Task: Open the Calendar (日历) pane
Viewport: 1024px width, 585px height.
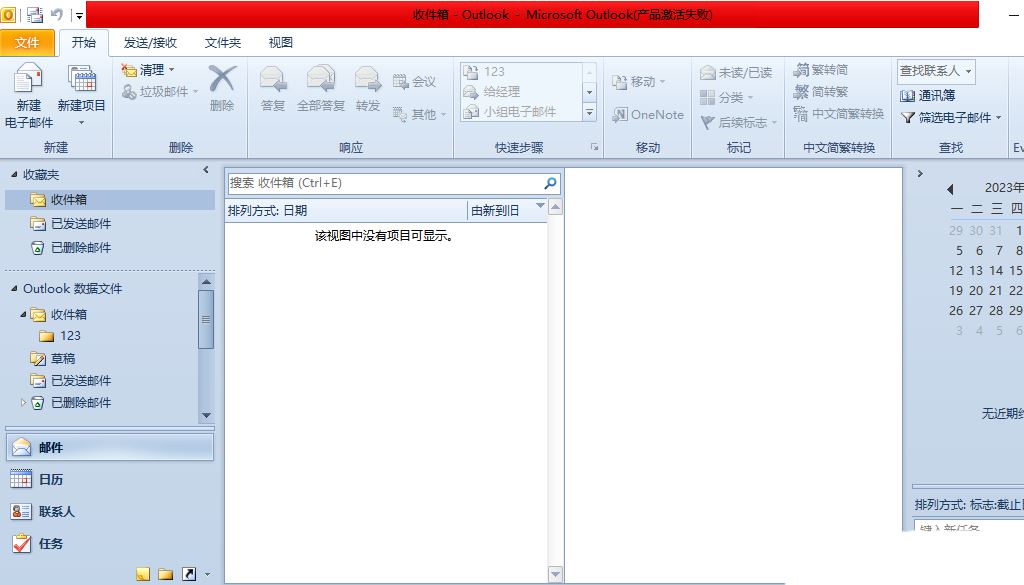Action: (x=50, y=479)
